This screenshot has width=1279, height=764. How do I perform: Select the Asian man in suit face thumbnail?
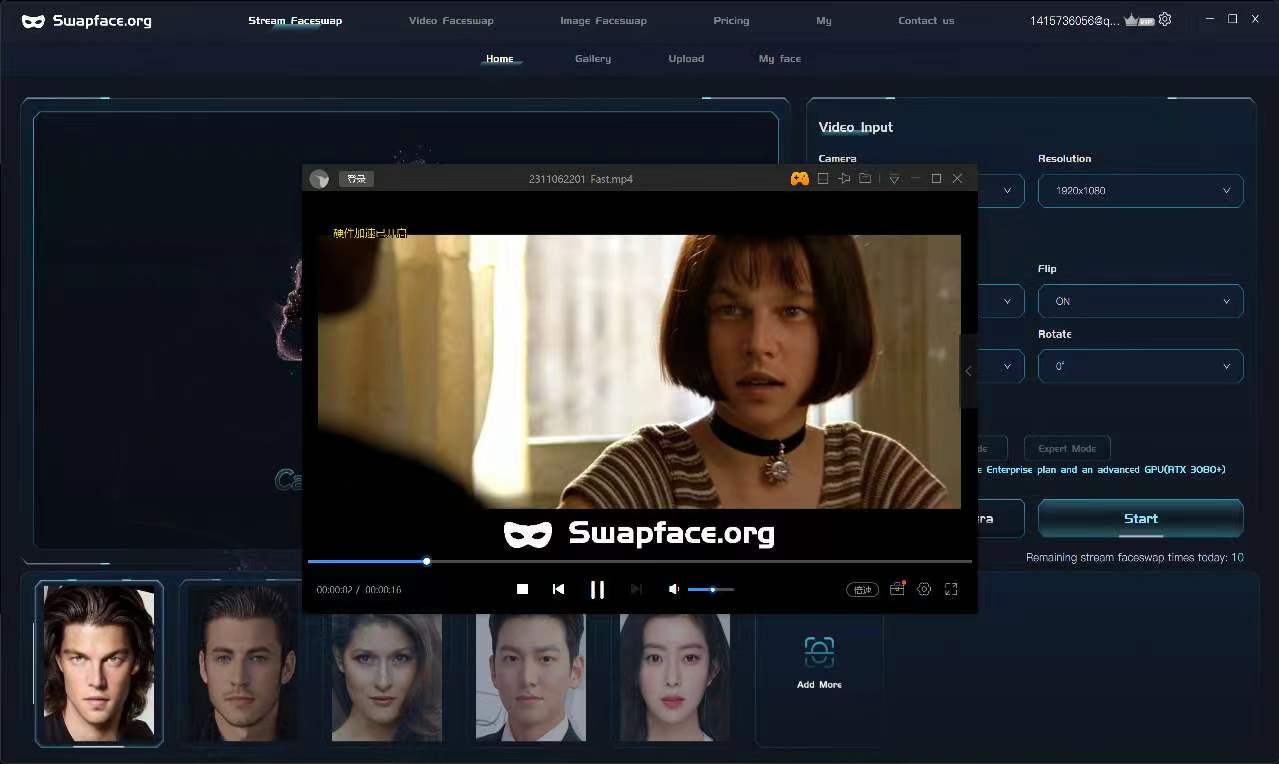pyautogui.click(x=531, y=678)
